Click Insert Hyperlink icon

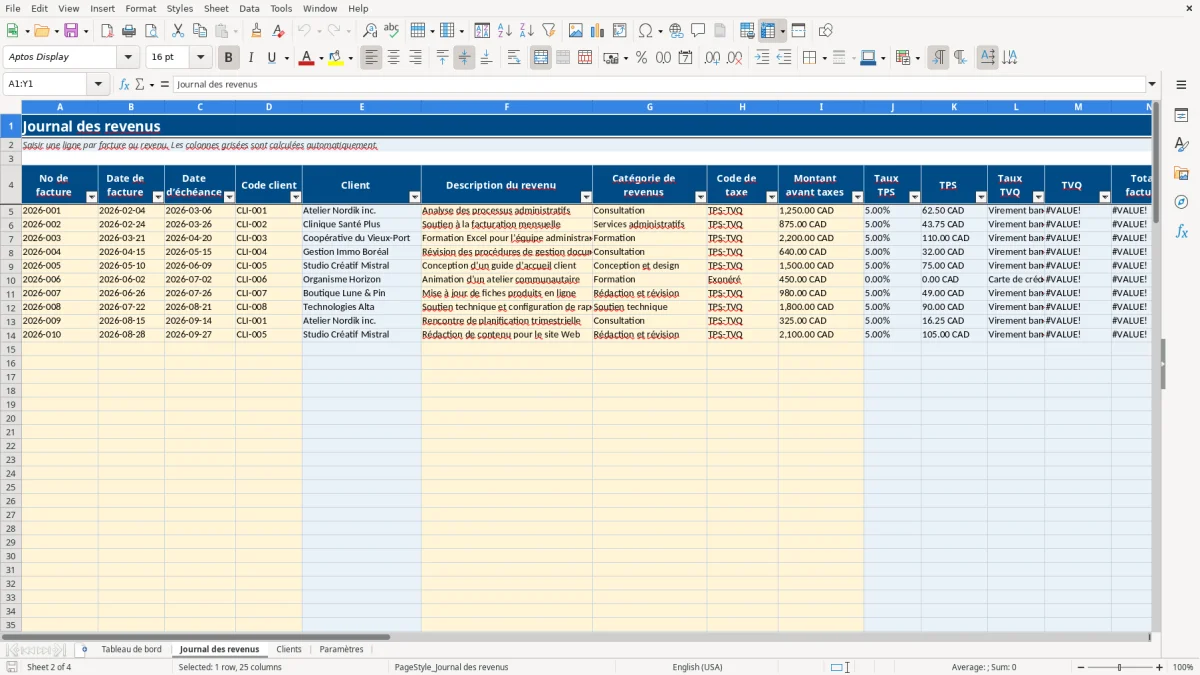tap(676, 31)
